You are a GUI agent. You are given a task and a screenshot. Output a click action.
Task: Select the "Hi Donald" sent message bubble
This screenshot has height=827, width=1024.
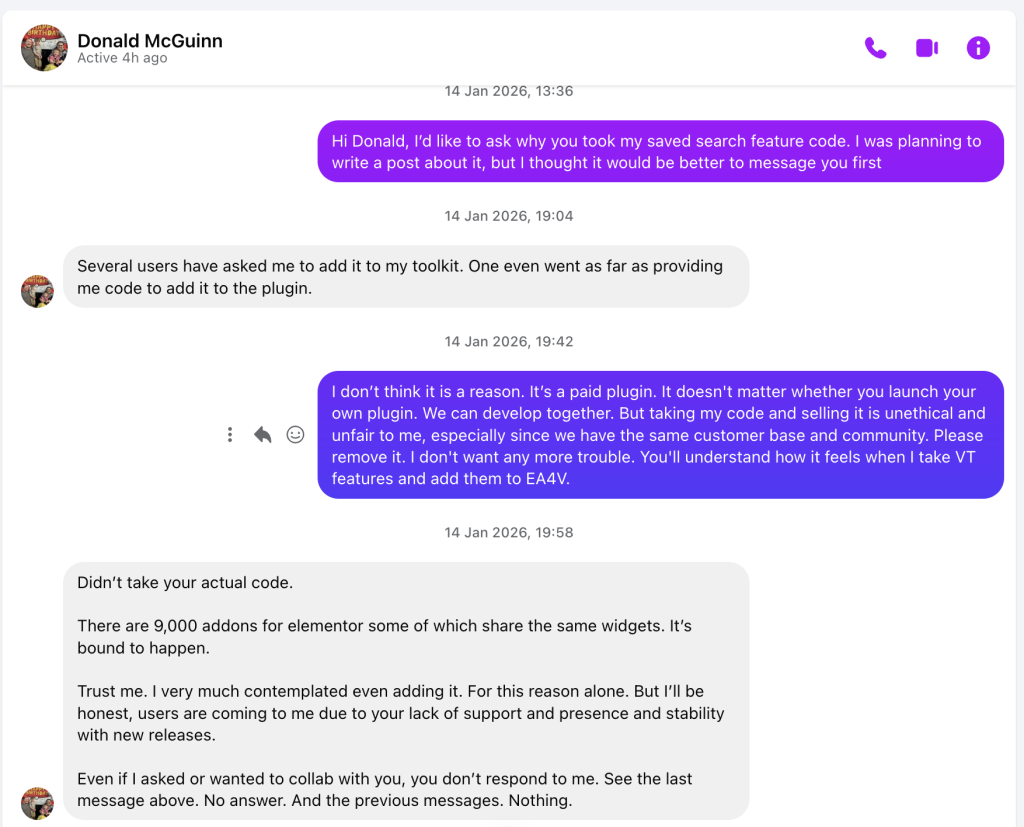coord(660,151)
